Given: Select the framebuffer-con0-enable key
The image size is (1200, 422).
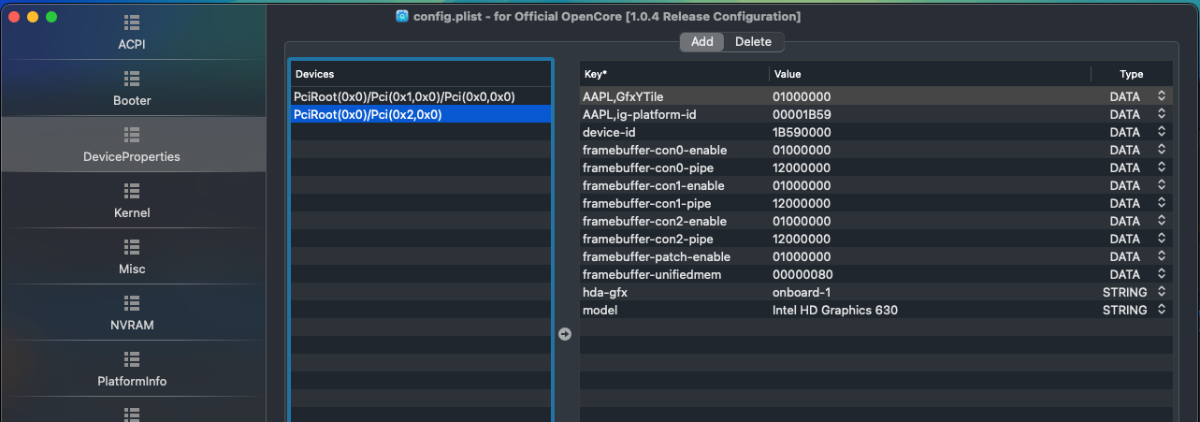Looking at the screenshot, I should pos(654,150).
